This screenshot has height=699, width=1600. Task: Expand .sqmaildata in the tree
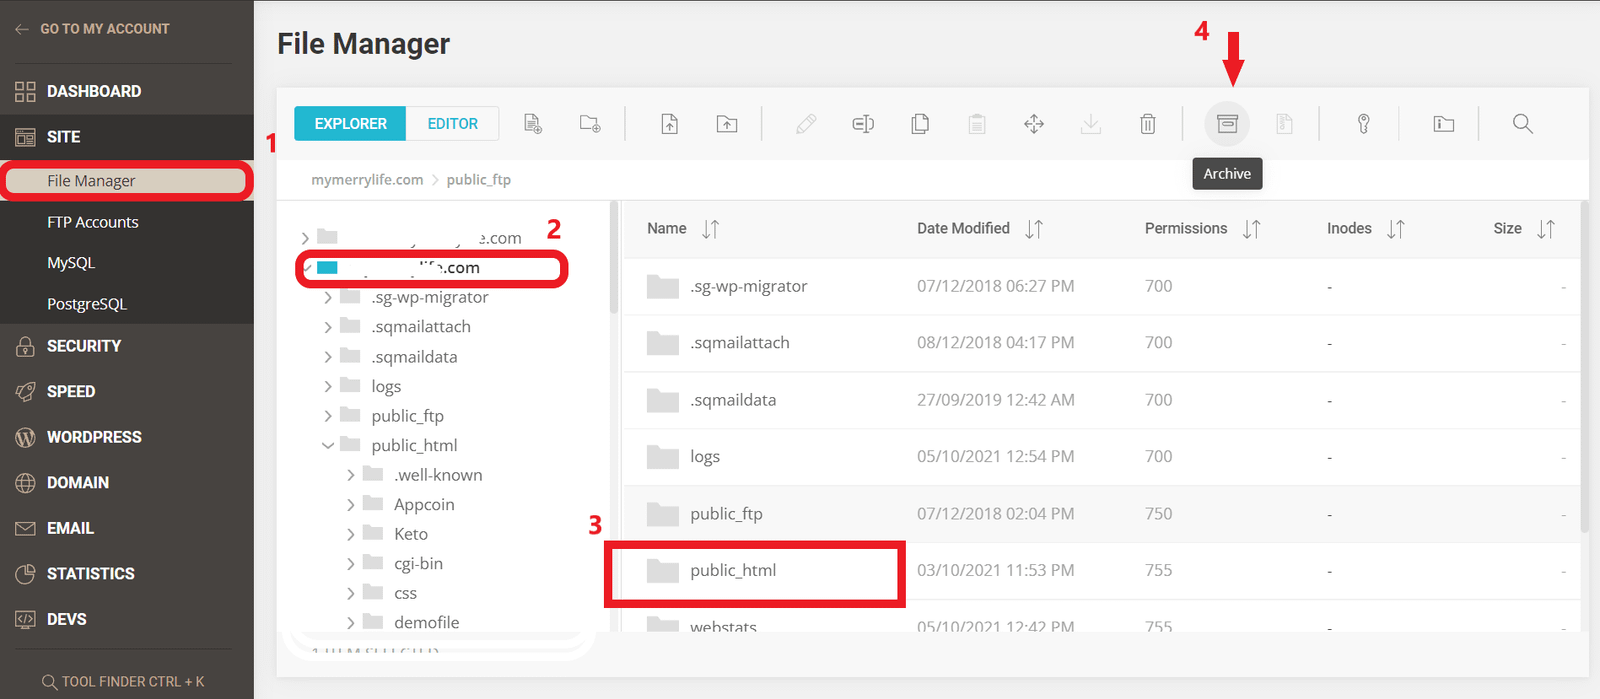[x=328, y=357]
